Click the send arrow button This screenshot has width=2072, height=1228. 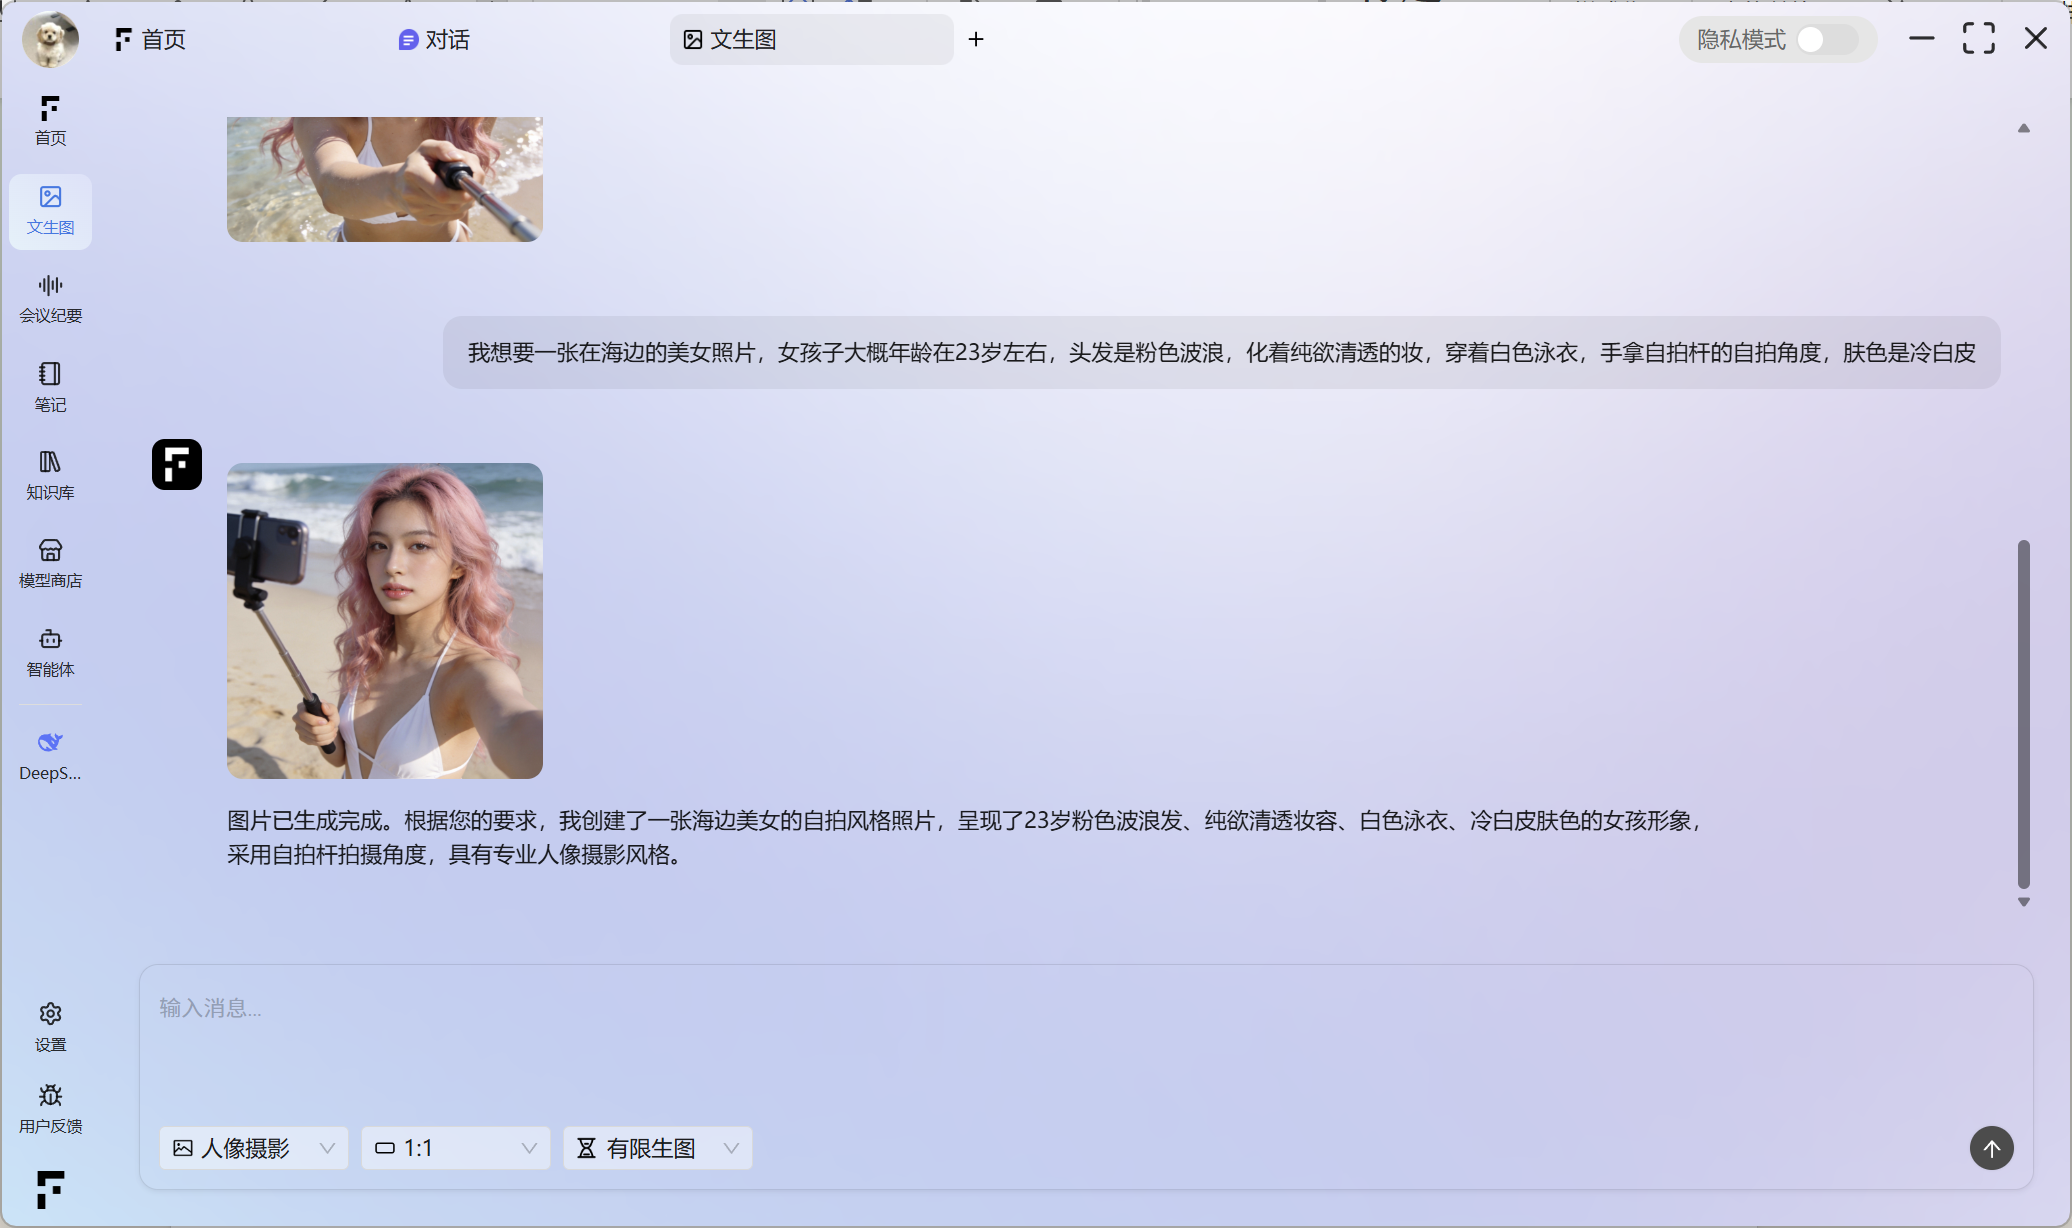point(1991,1148)
